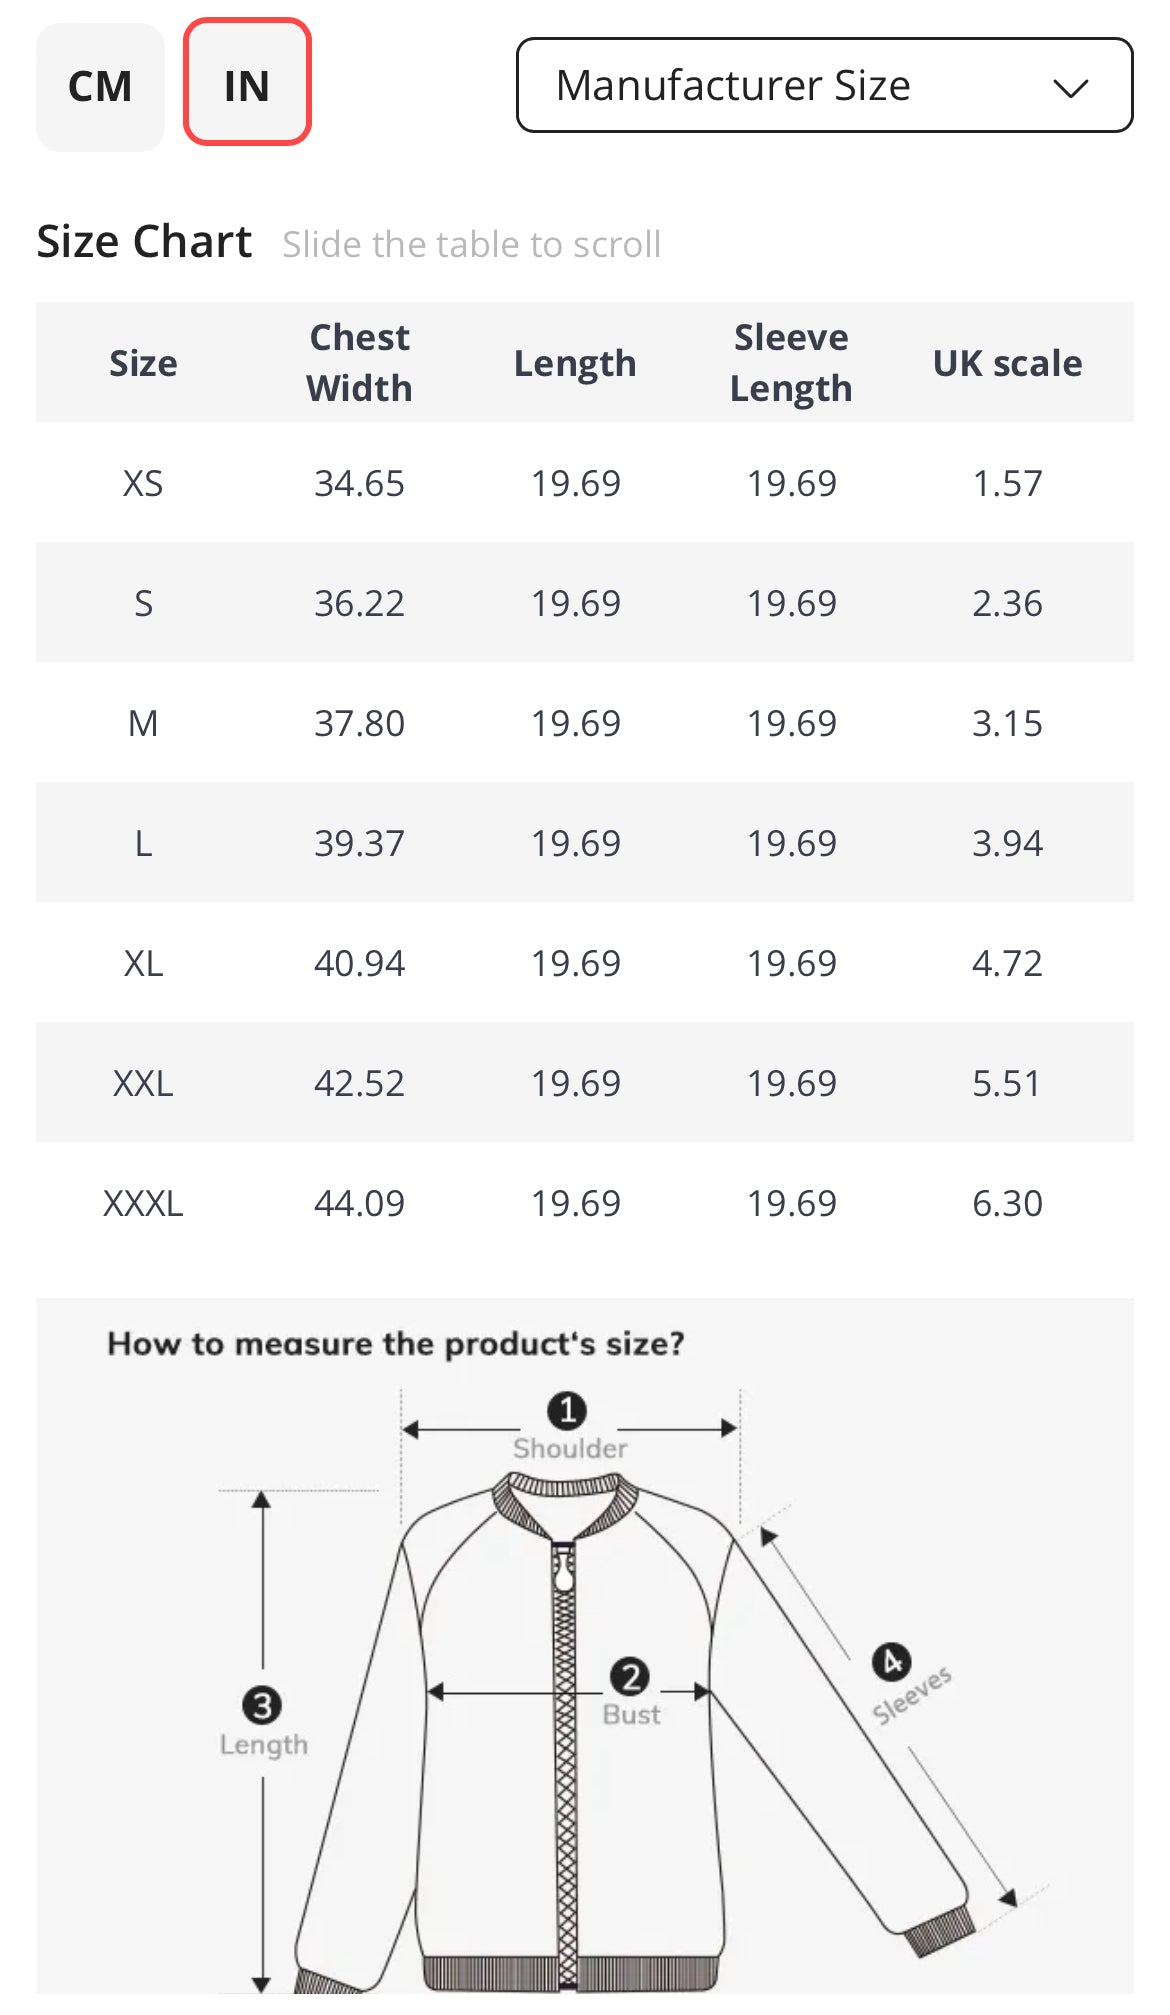Click the Shoulder number 1 marker
This screenshot has width=1170, height=2015.
(x=567, y=1410)
